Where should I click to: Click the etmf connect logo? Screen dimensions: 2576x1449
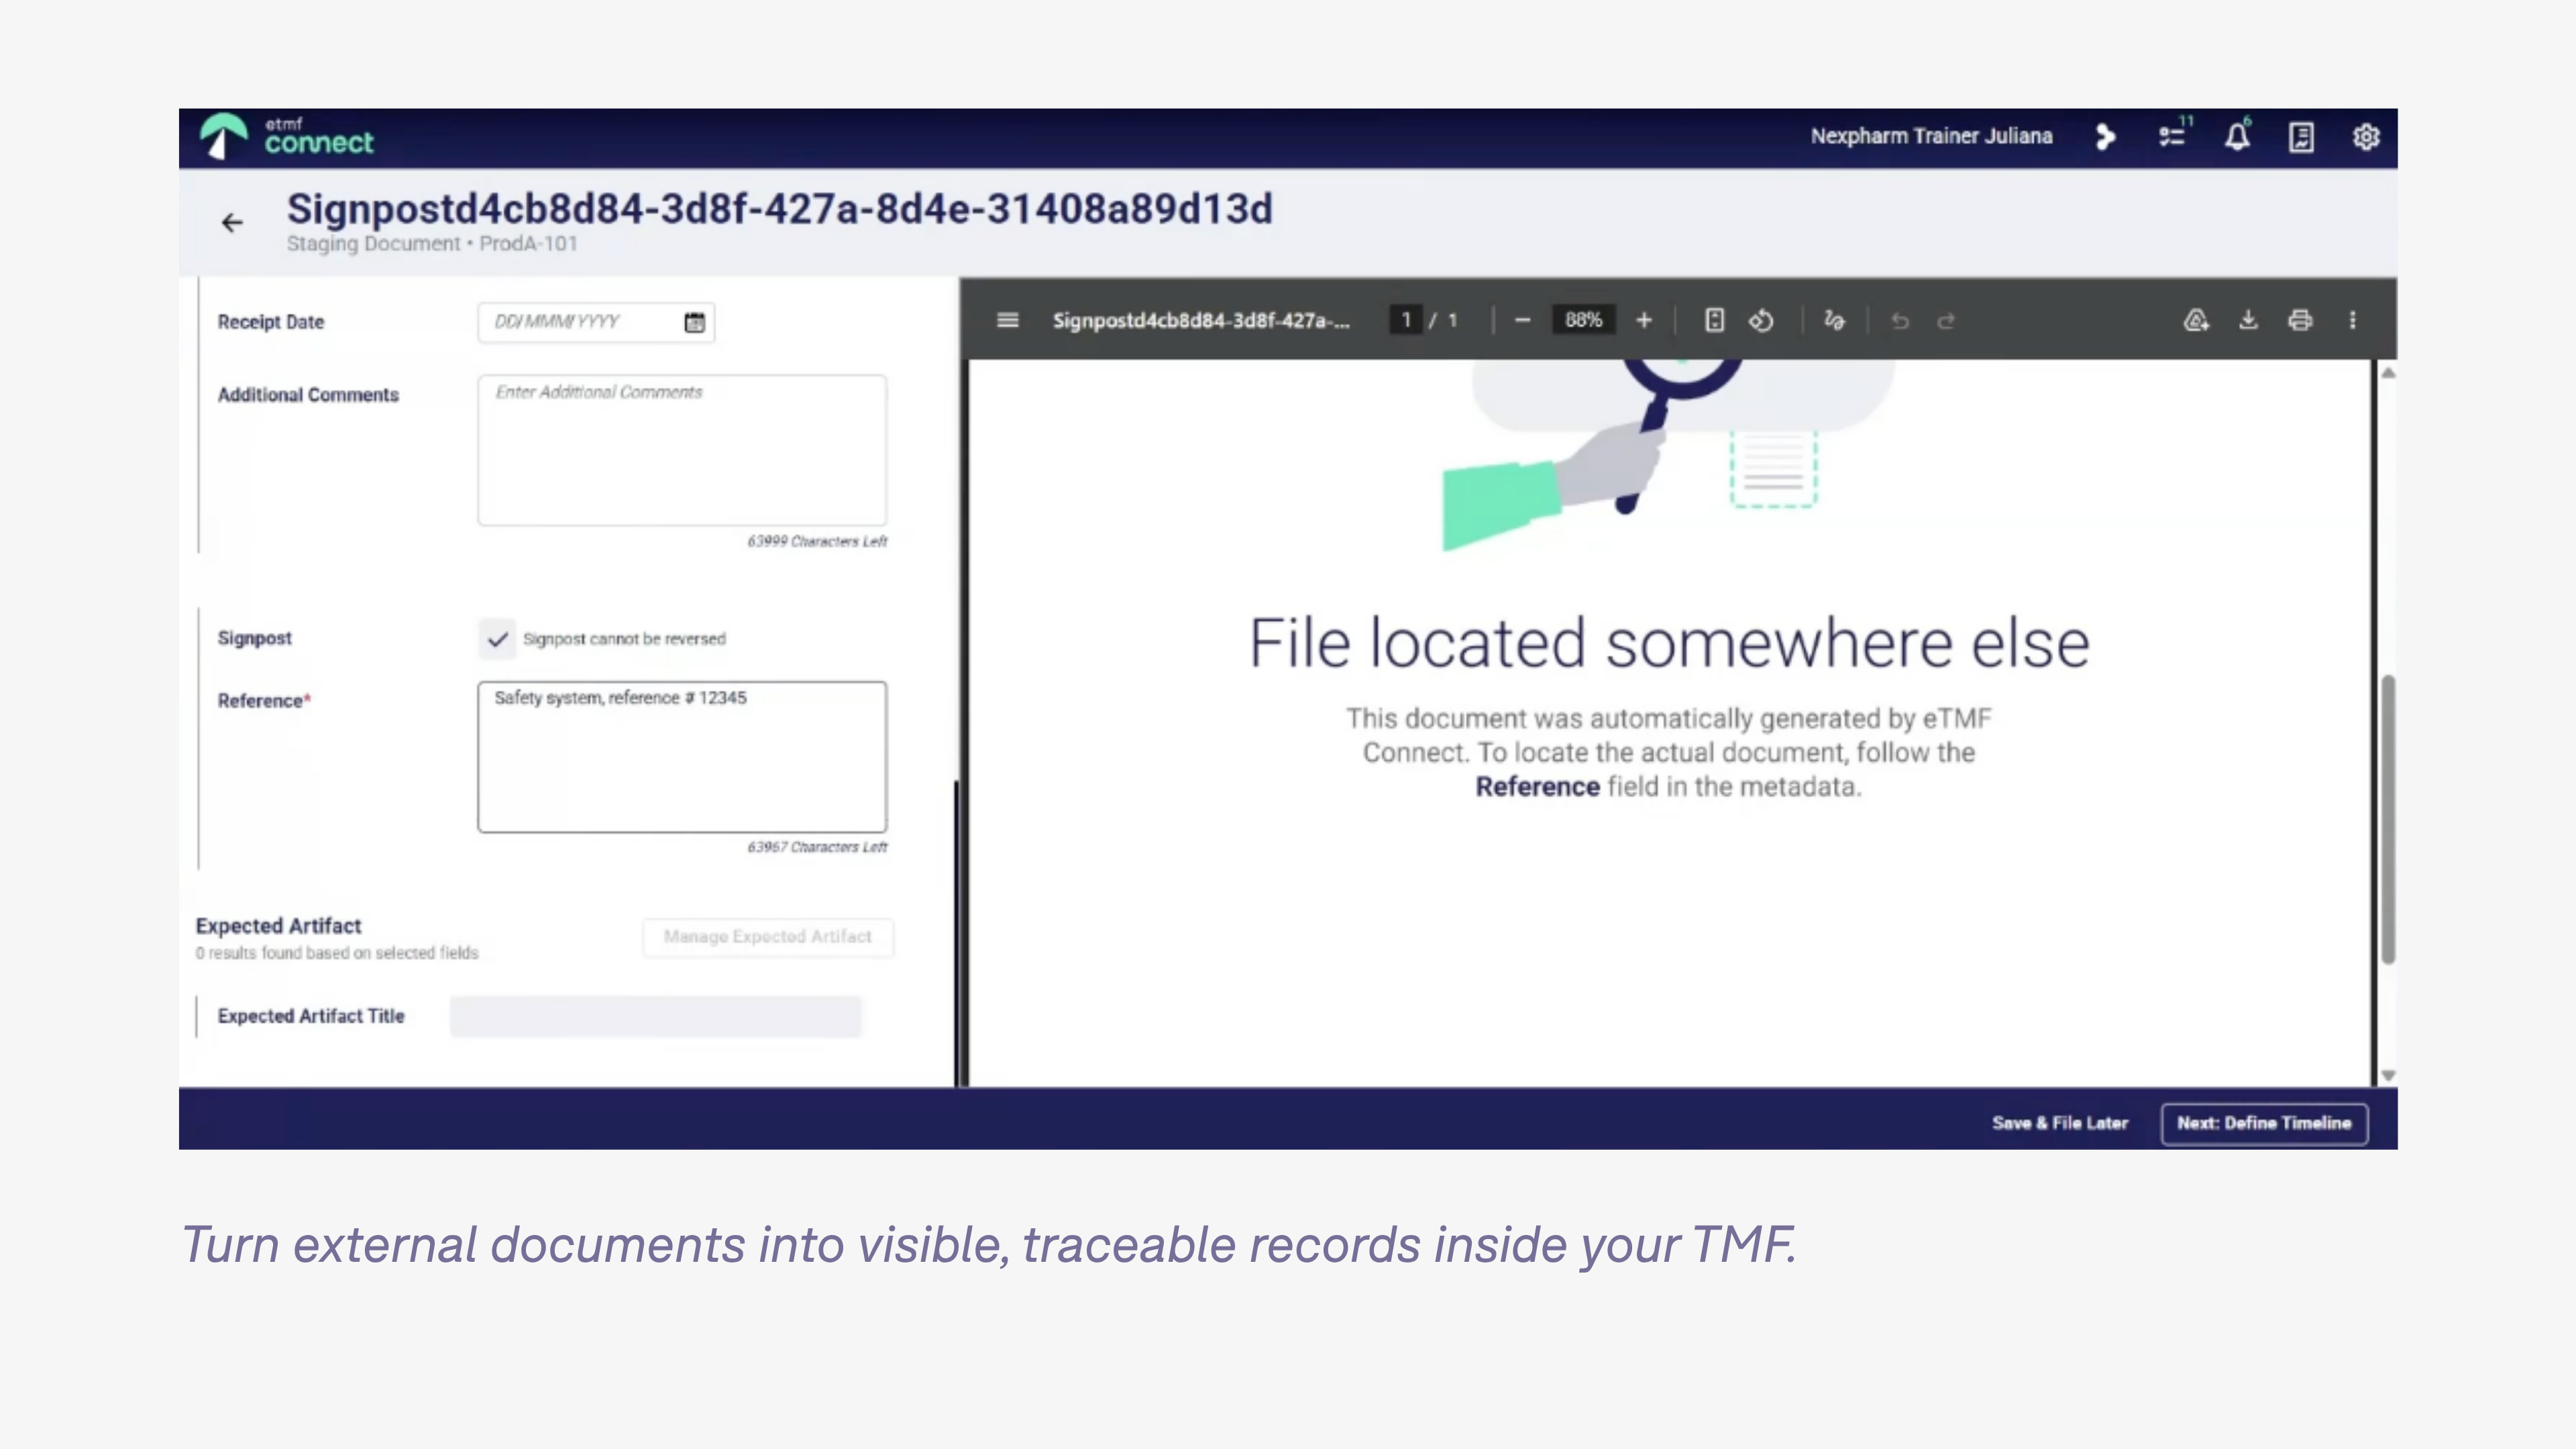click(287, 136)
